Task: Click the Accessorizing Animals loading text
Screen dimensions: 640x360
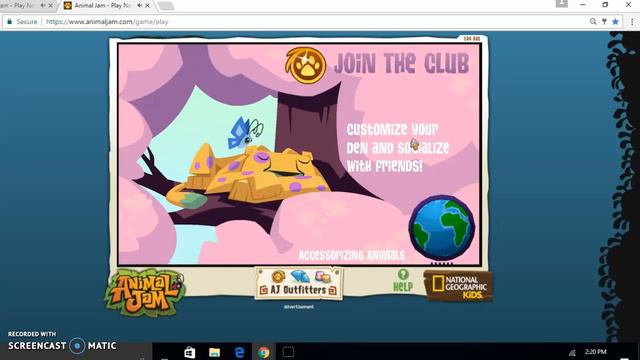Action: [x=351, y=256]
